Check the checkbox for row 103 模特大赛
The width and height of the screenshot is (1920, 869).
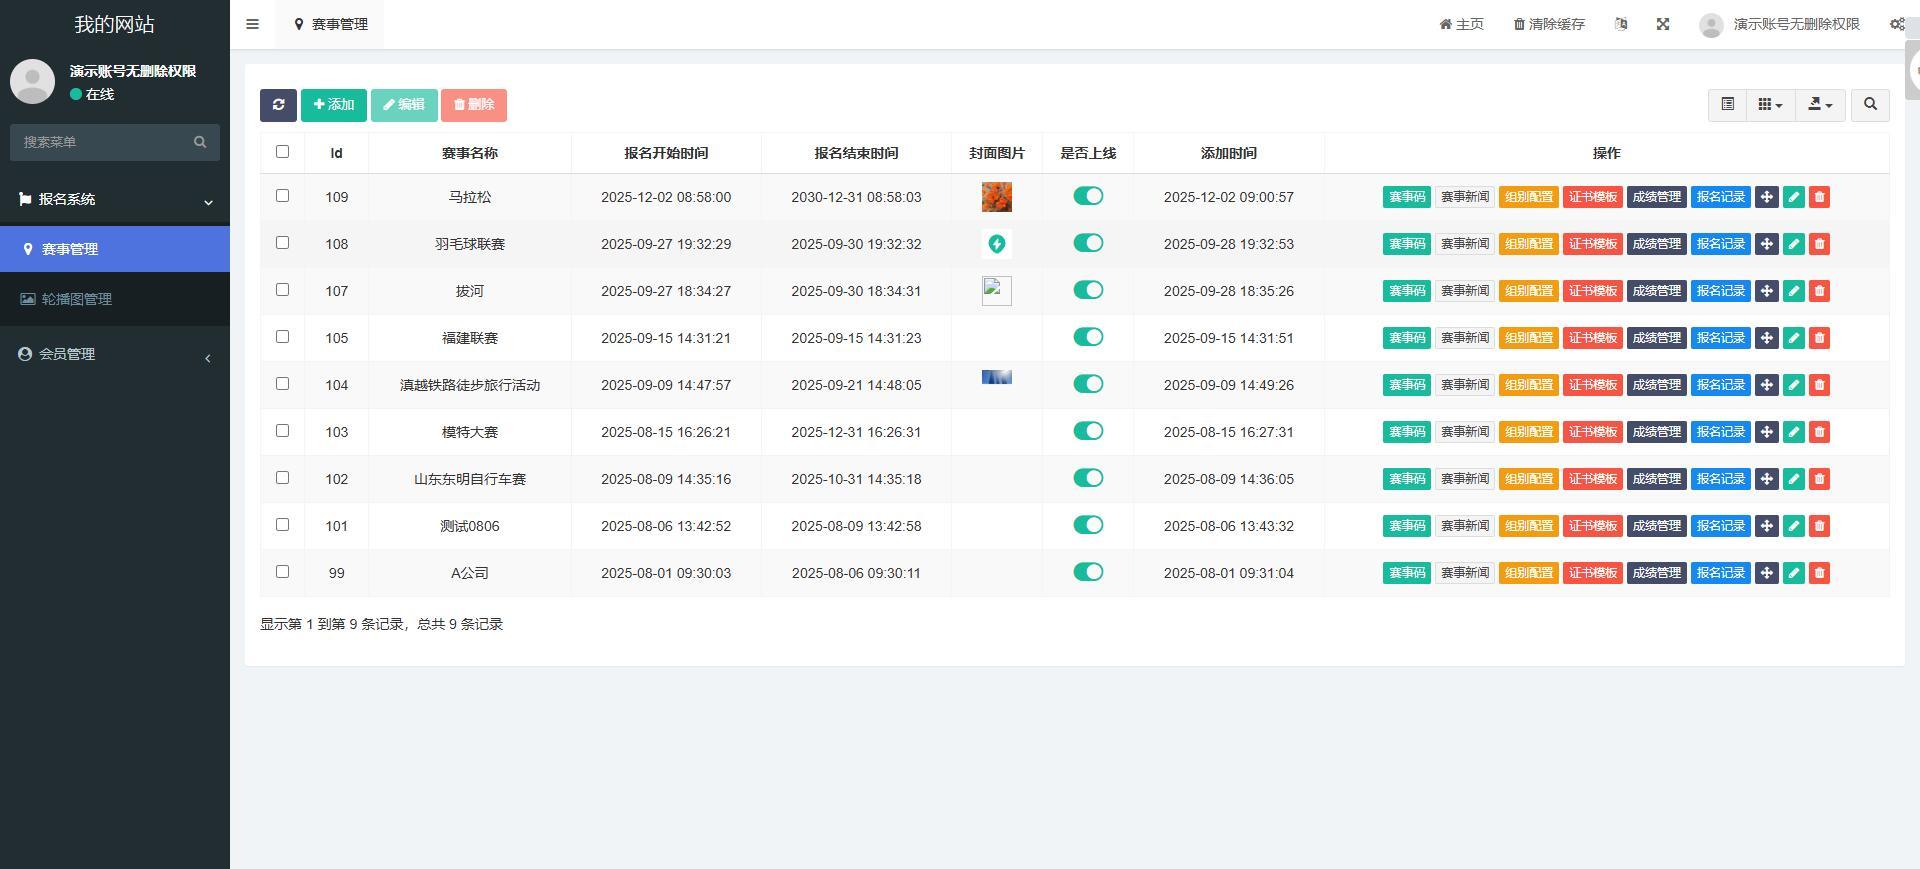(x=282, y=431)
